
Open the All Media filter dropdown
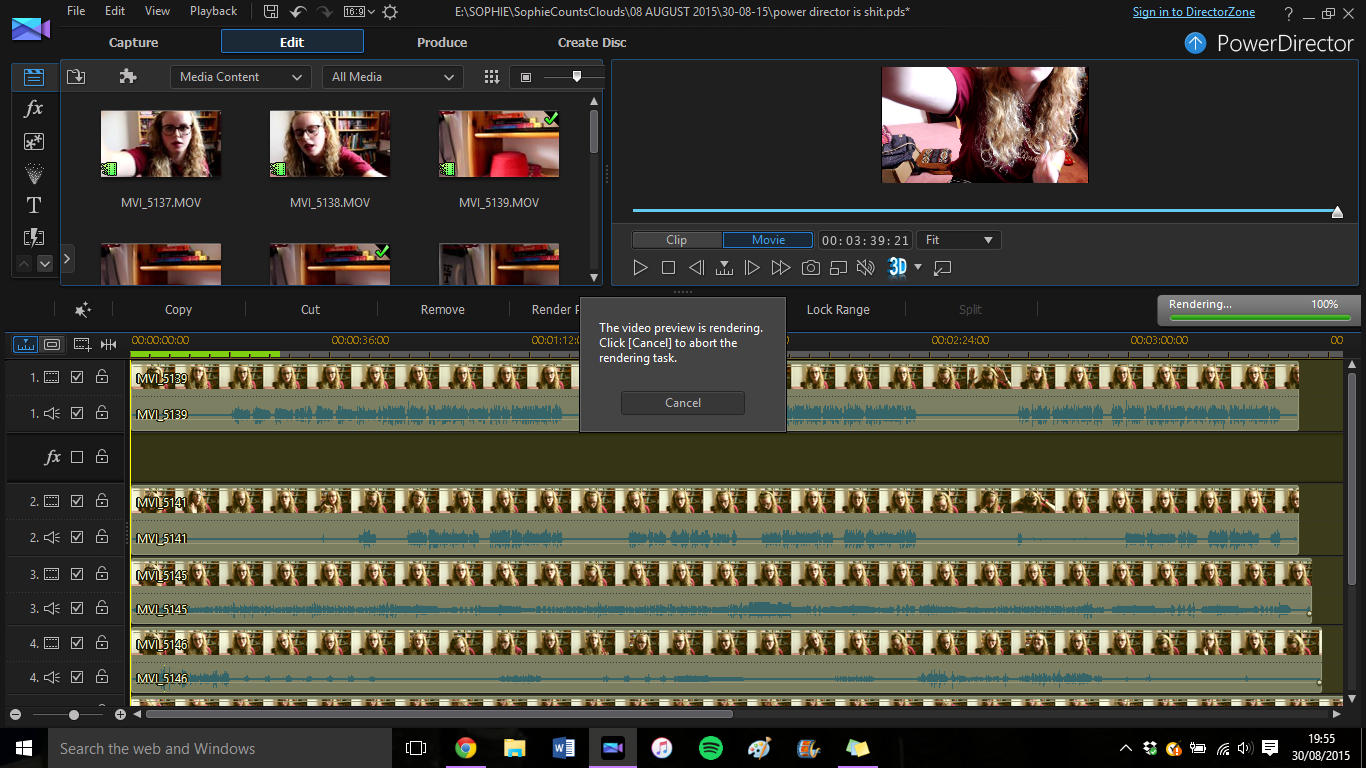coord(392,77)
